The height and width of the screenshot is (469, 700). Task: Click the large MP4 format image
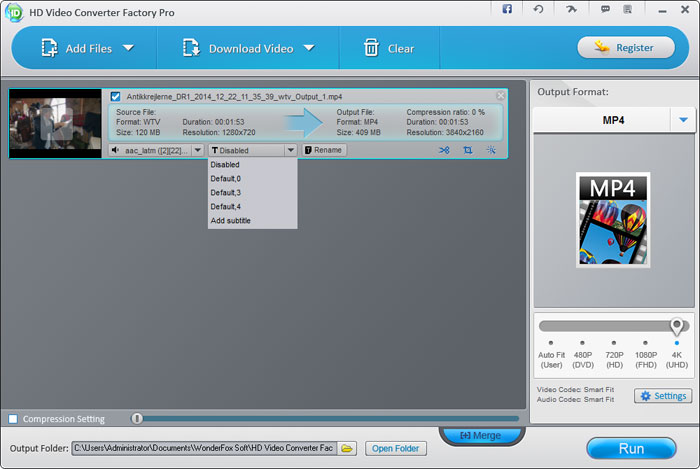[613, 220]
